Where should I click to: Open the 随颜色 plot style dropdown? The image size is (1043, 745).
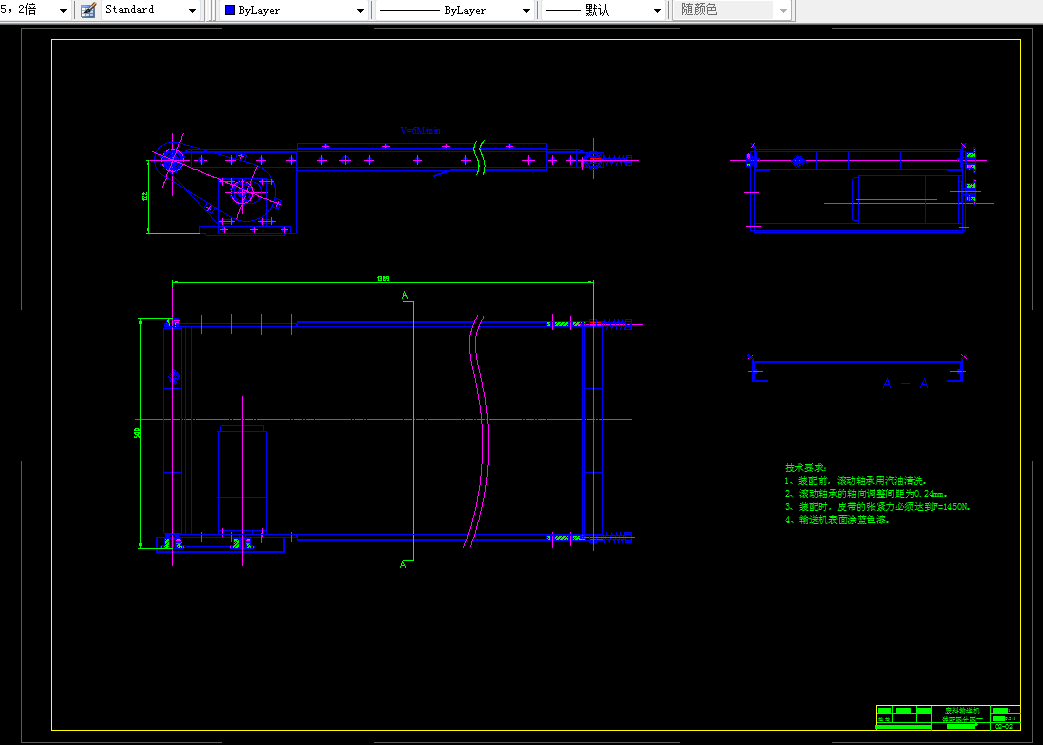pos(732,10)
